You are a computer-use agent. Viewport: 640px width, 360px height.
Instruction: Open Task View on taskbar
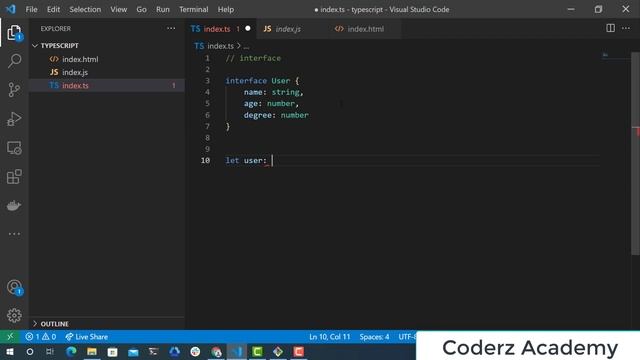coord(50,351)
